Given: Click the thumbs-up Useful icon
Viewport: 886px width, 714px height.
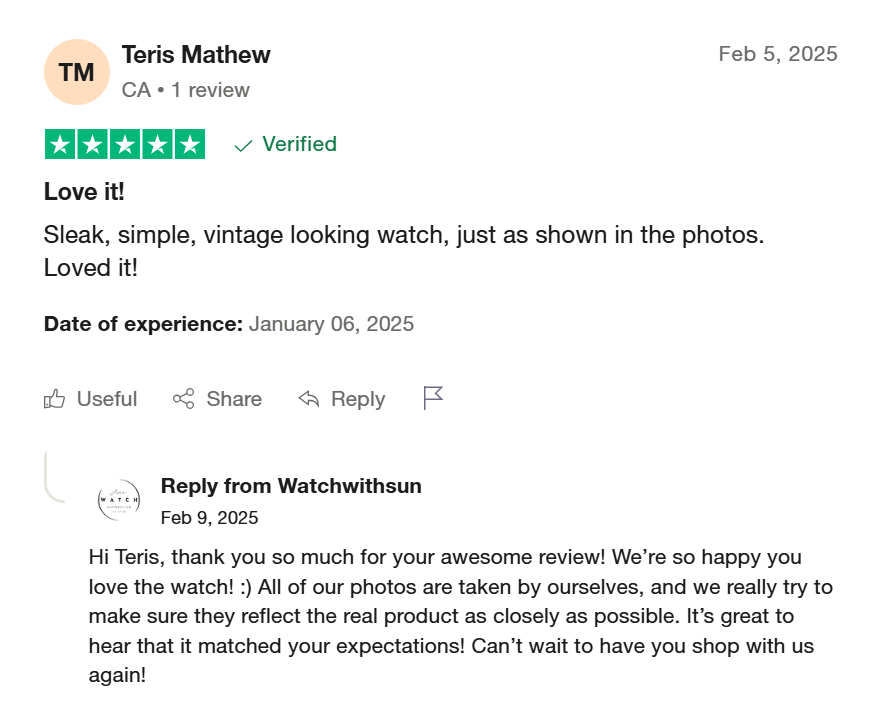Looking at the screenshot, I should click(x=56, y=398).
